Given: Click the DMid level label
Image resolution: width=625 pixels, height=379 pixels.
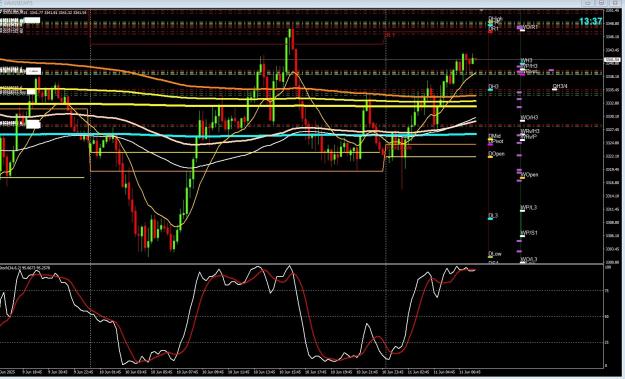Looking at the screenshot, I should coord(495,136).
